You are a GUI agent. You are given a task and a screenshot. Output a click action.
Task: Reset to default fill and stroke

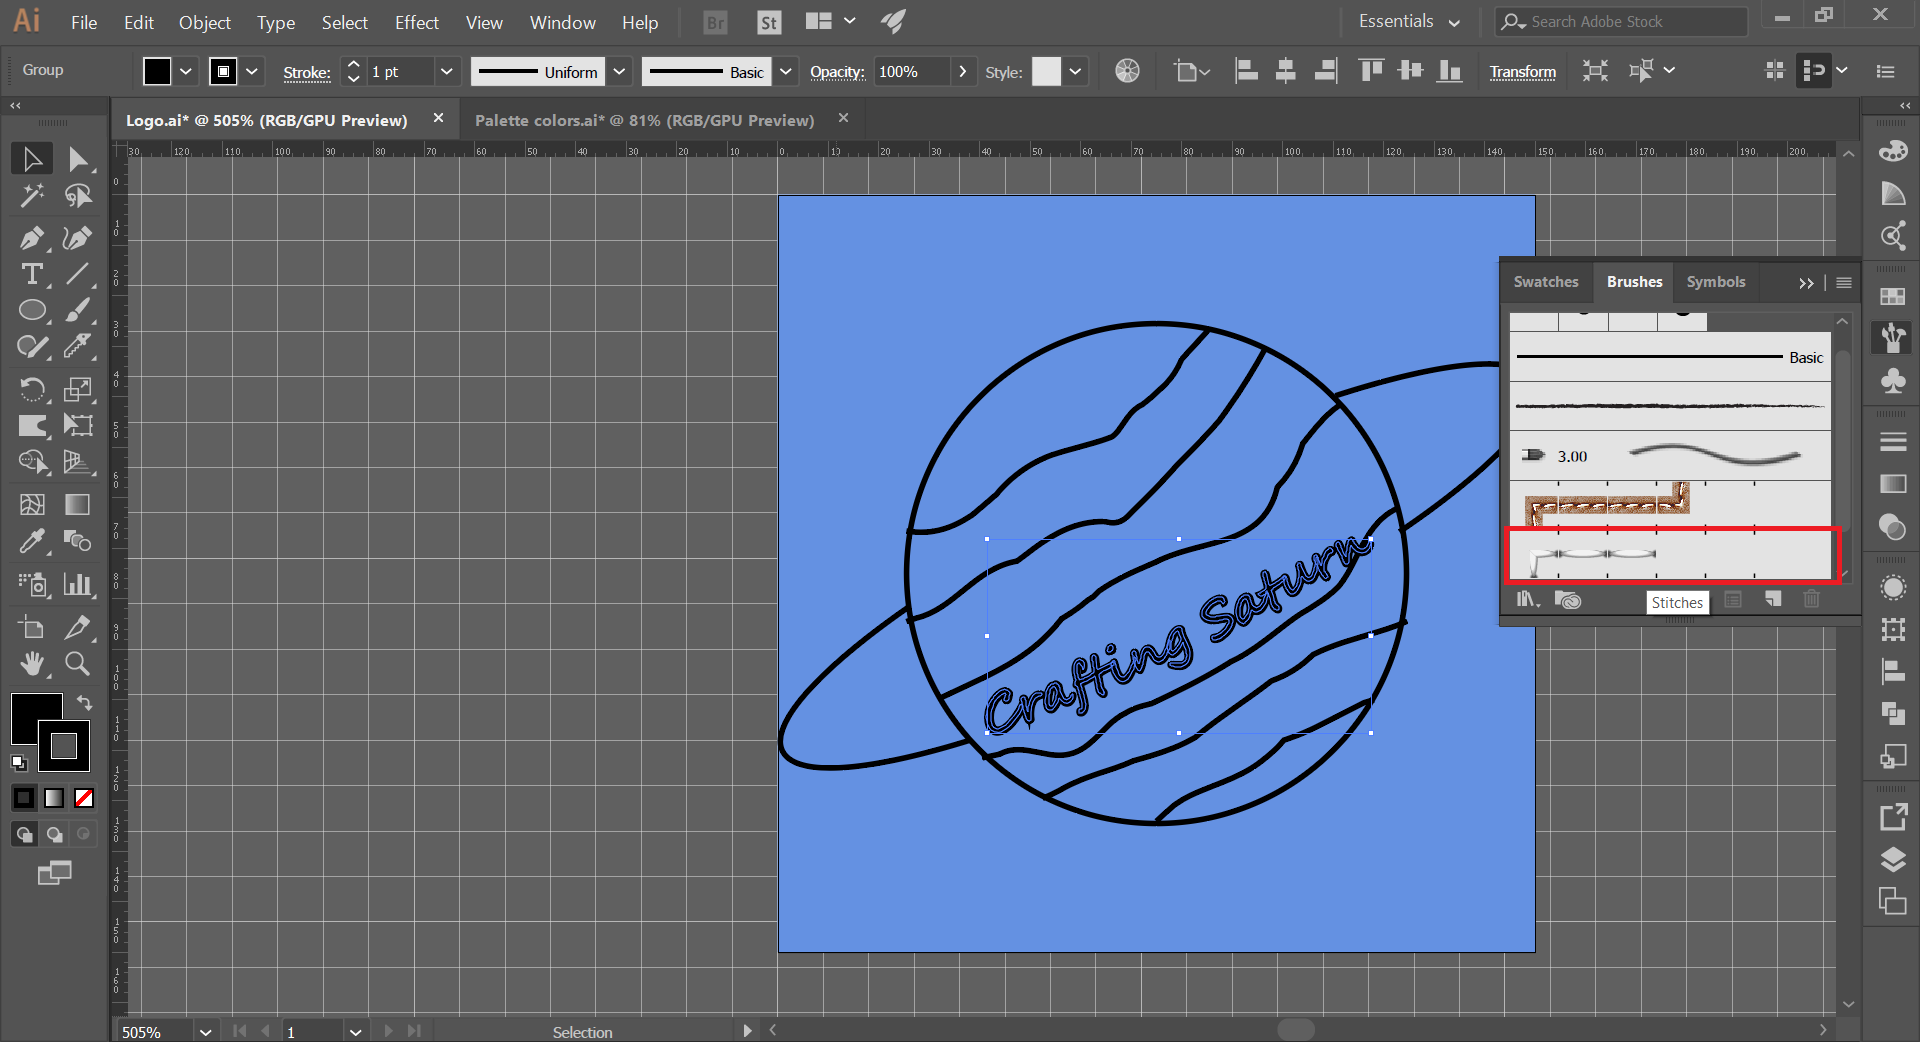19,763
